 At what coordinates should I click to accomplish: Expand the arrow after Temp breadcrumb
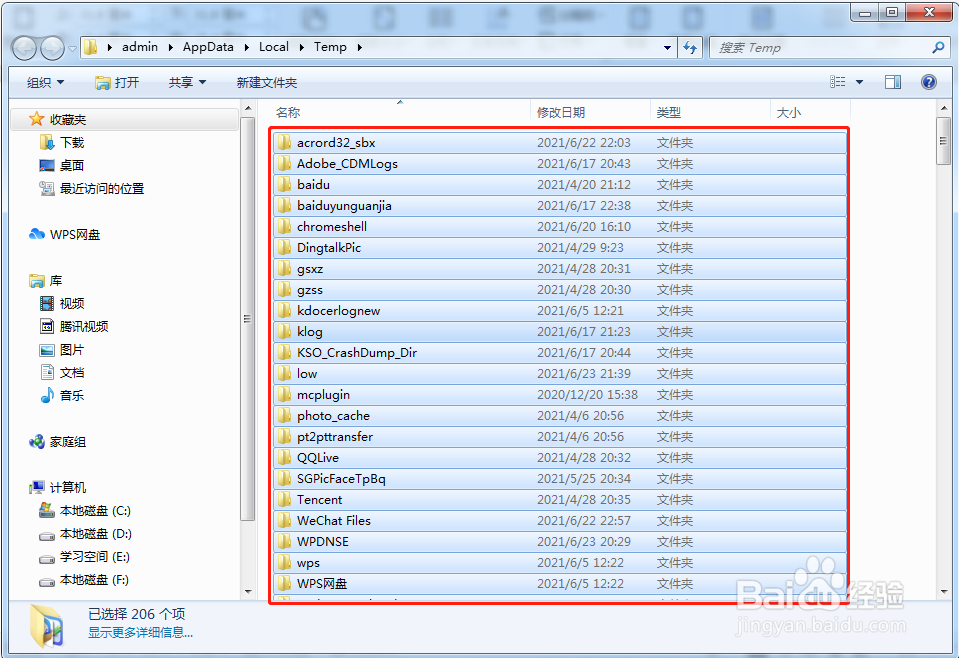pyautogui.click(x=359, y=47)
